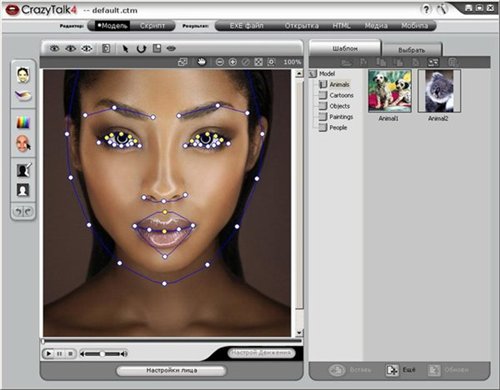Select the Animal1 dalmatians thumbnail

click(390, 91)
